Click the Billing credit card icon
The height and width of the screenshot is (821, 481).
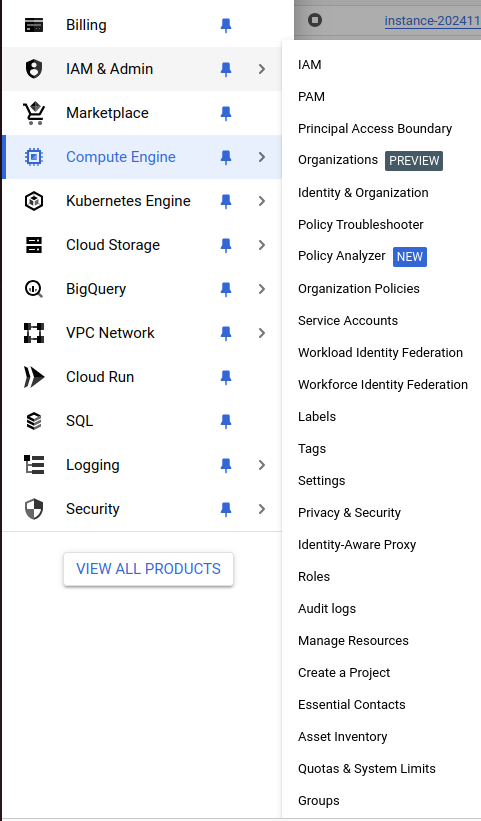34,25
